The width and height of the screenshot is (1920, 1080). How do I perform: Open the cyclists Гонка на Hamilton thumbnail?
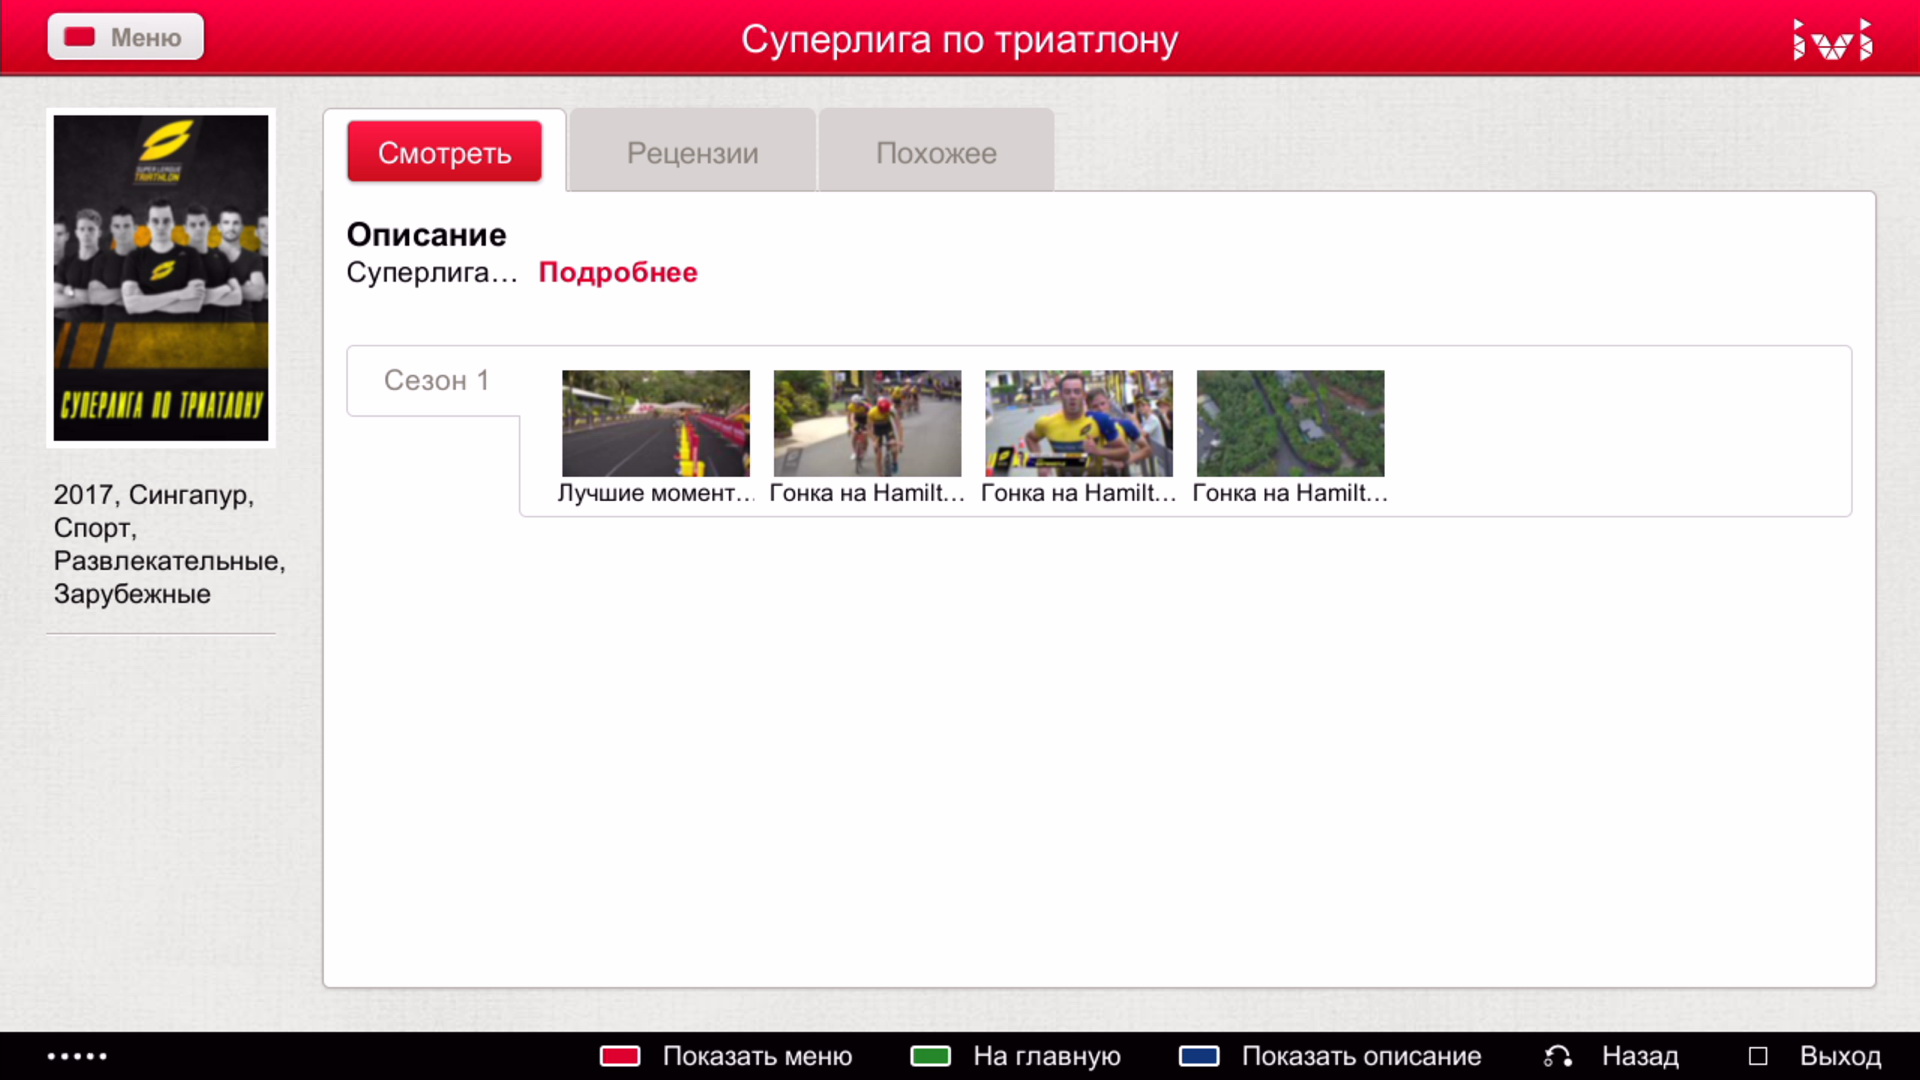[867, 423]
